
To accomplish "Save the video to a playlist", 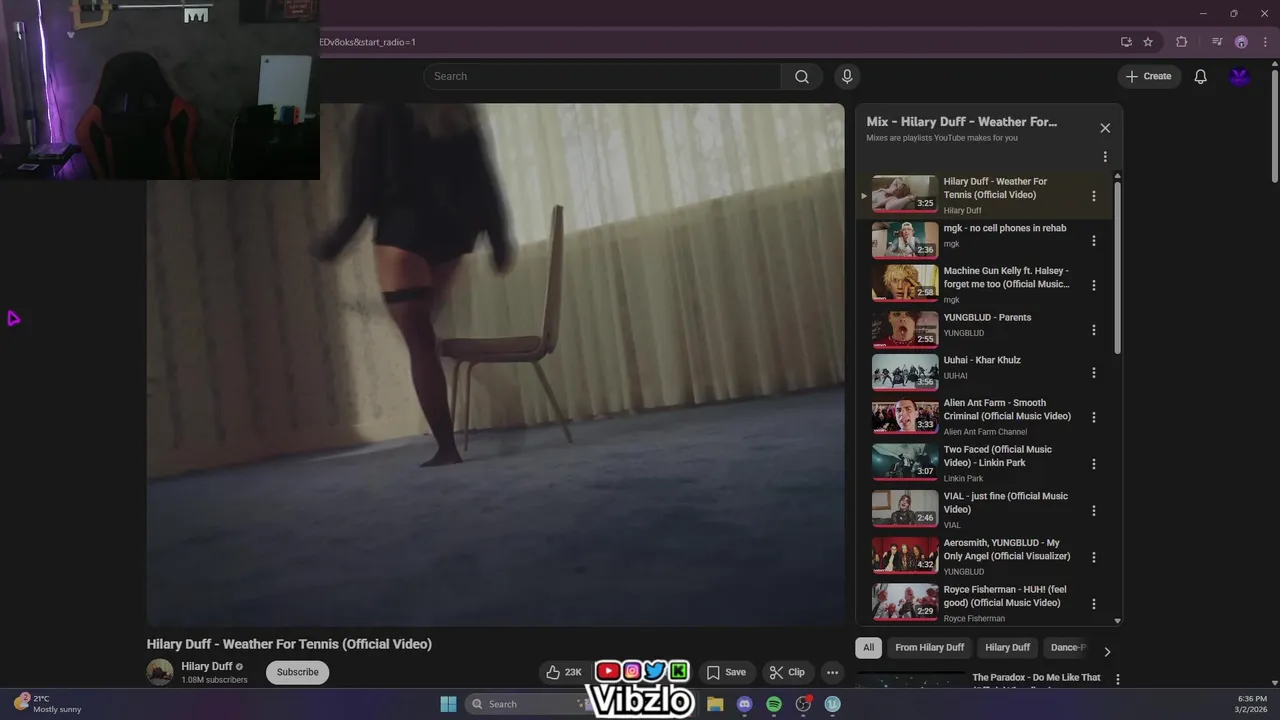I will pos(726,673).
